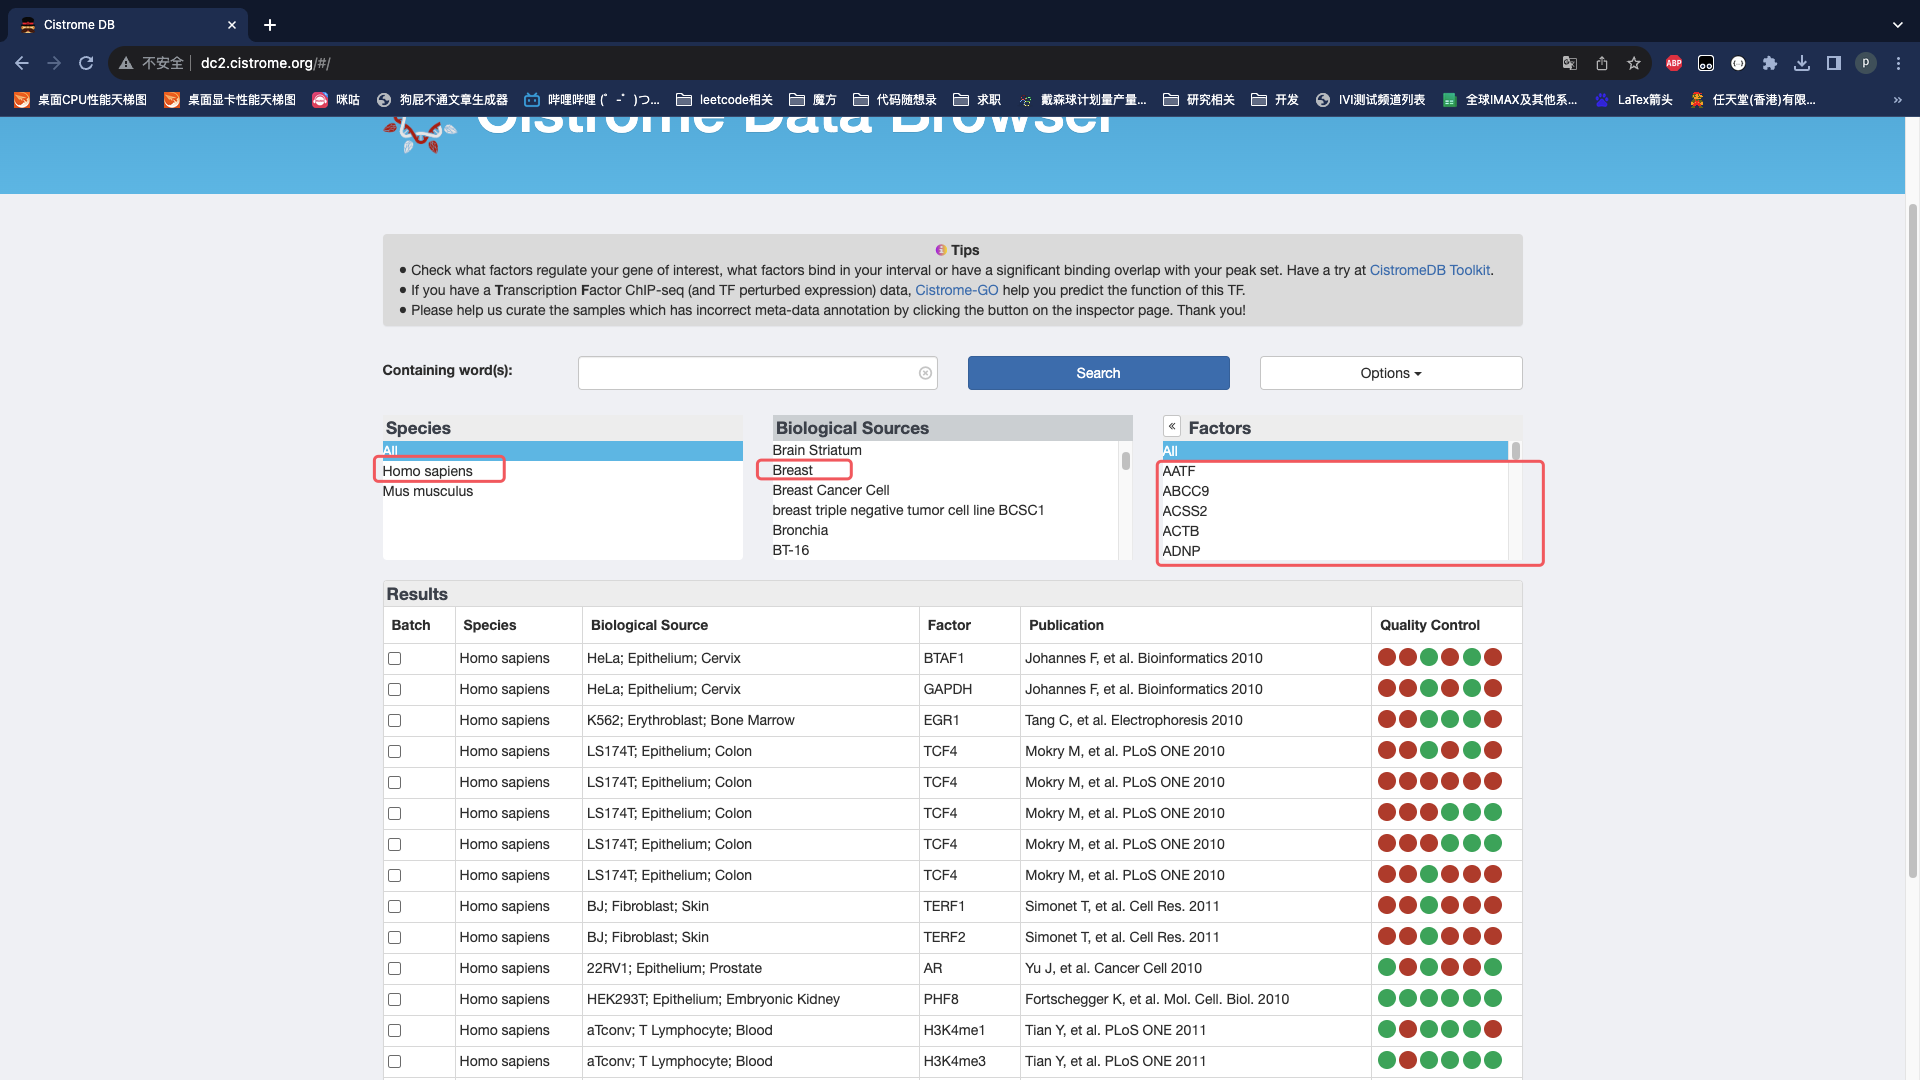Open new browser tab with plus icon
The width and height of the screenshot is (1920, 1080).
pos(270,25)
